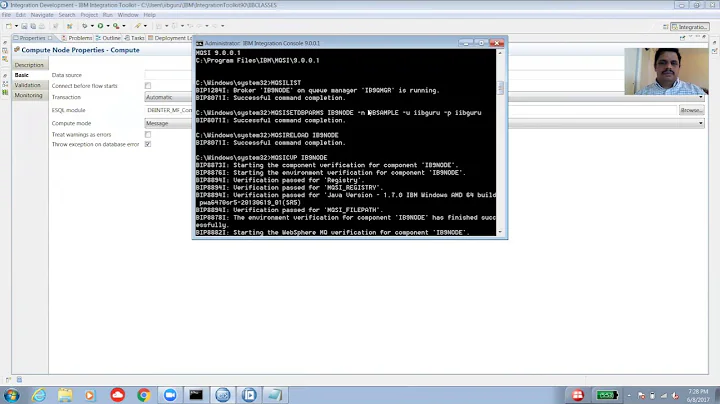Open the red cloud app in taskbar
This screenshot has height=404, width=720.
(x=118, y=395)
